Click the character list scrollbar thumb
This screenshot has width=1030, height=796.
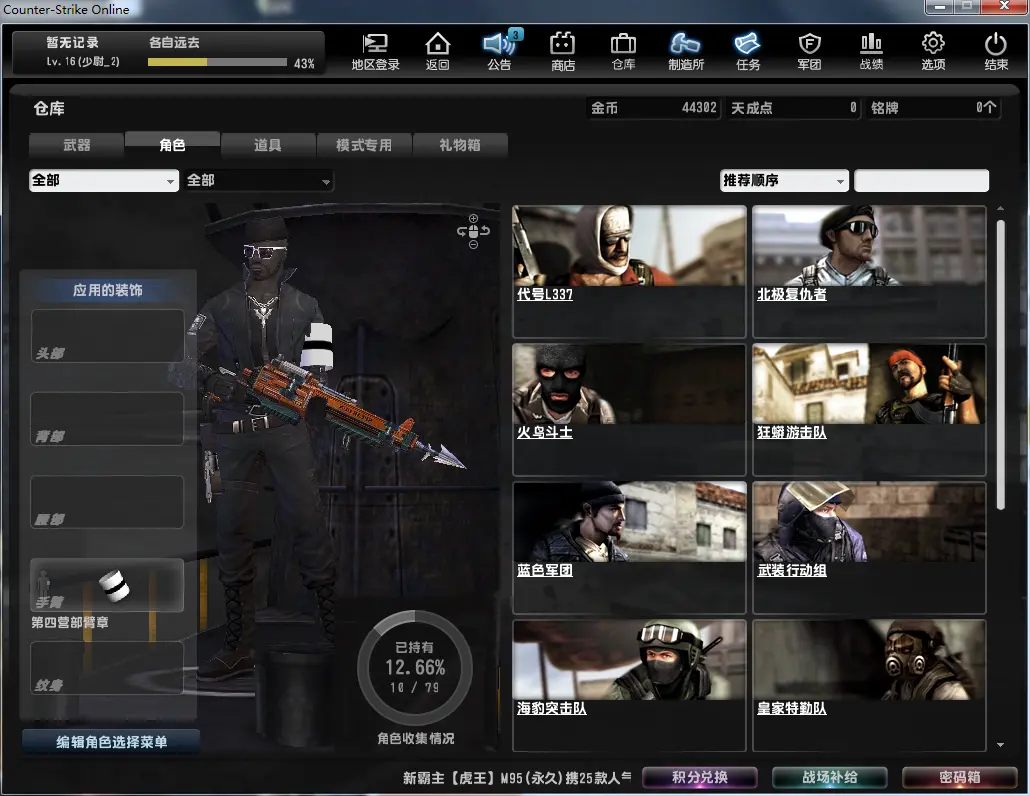[1000, 365]
